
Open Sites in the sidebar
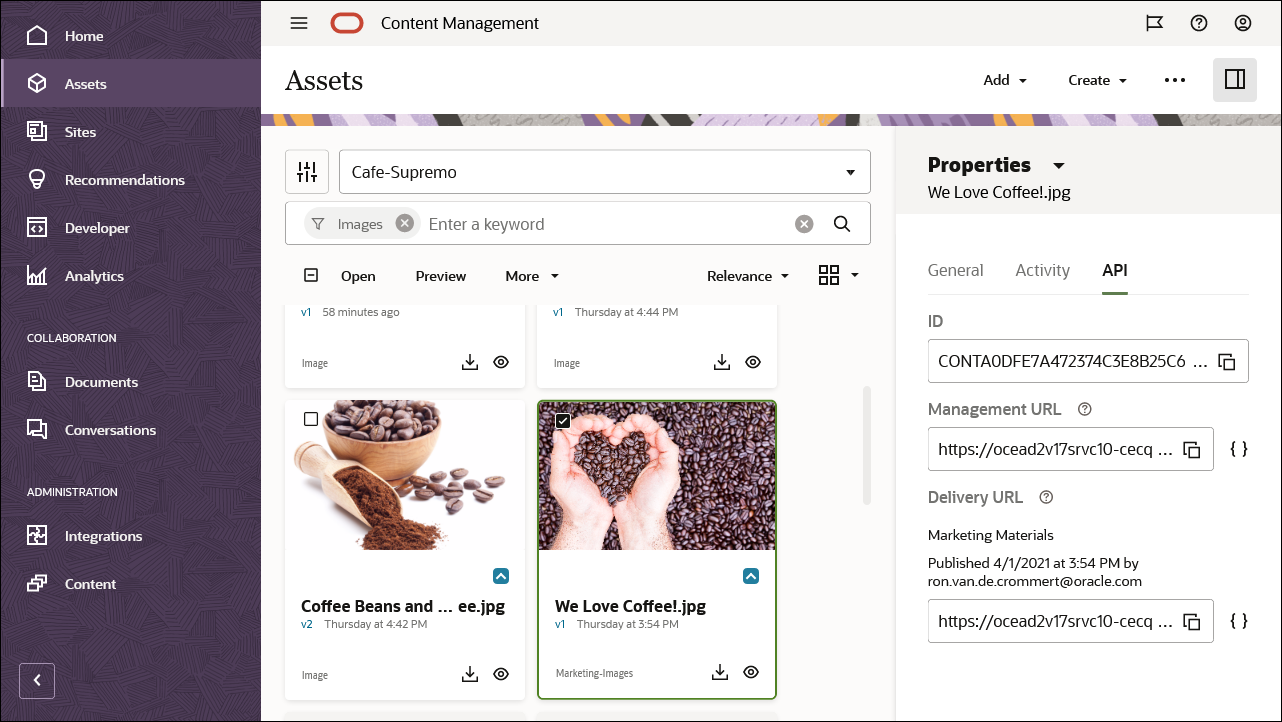(x=131, y=132)
